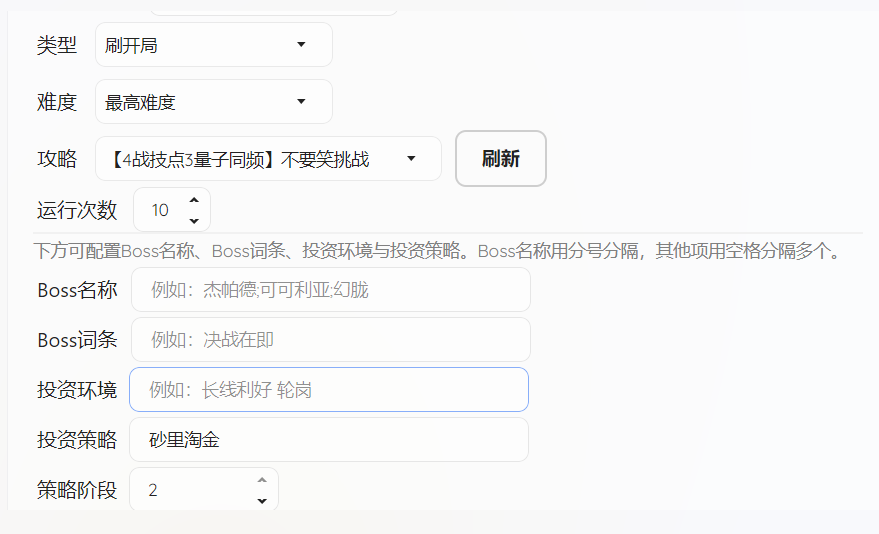Decrease 运行次数 with the down arrow

click(x=194, y=220)
